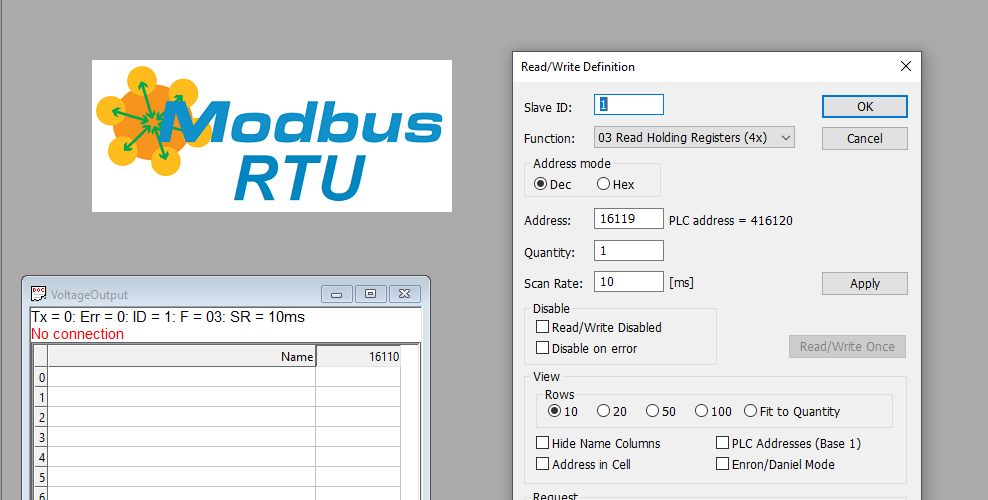The height and width of the screenshot is (500, 988).
Task: Select 10 rows view option
Action: click(x=563, y=411)
